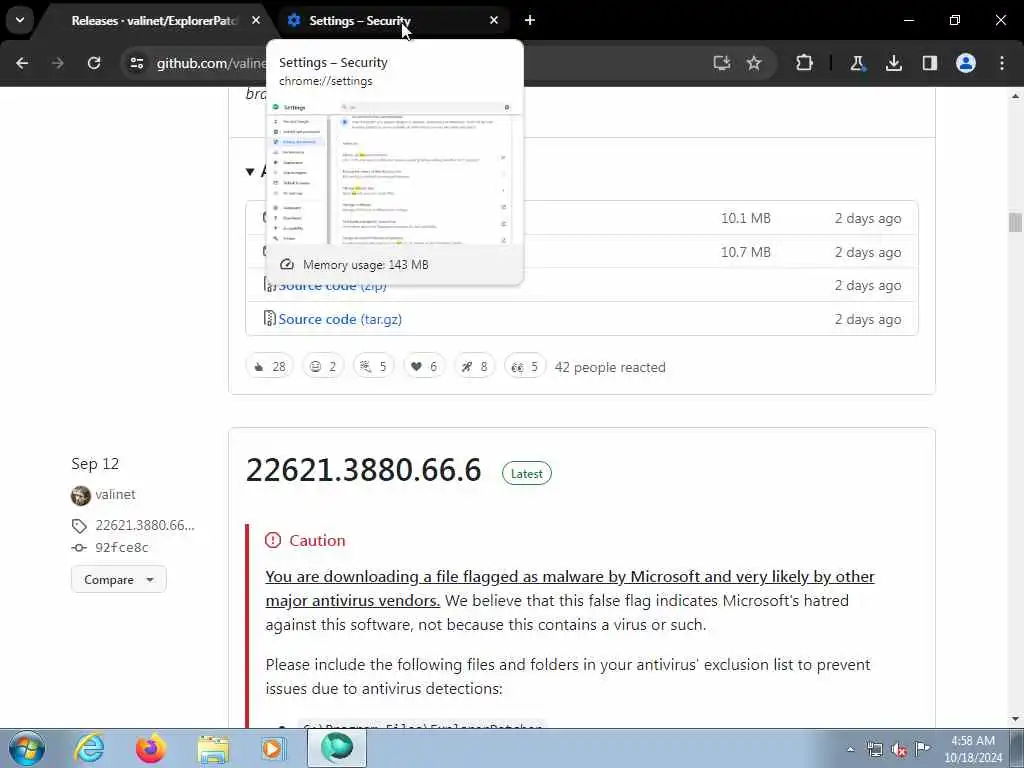The height and width of the screenshot is (768, 1024).
Task: Open release 22621.3880.66.6 title
Action: (x=363, y=470)
